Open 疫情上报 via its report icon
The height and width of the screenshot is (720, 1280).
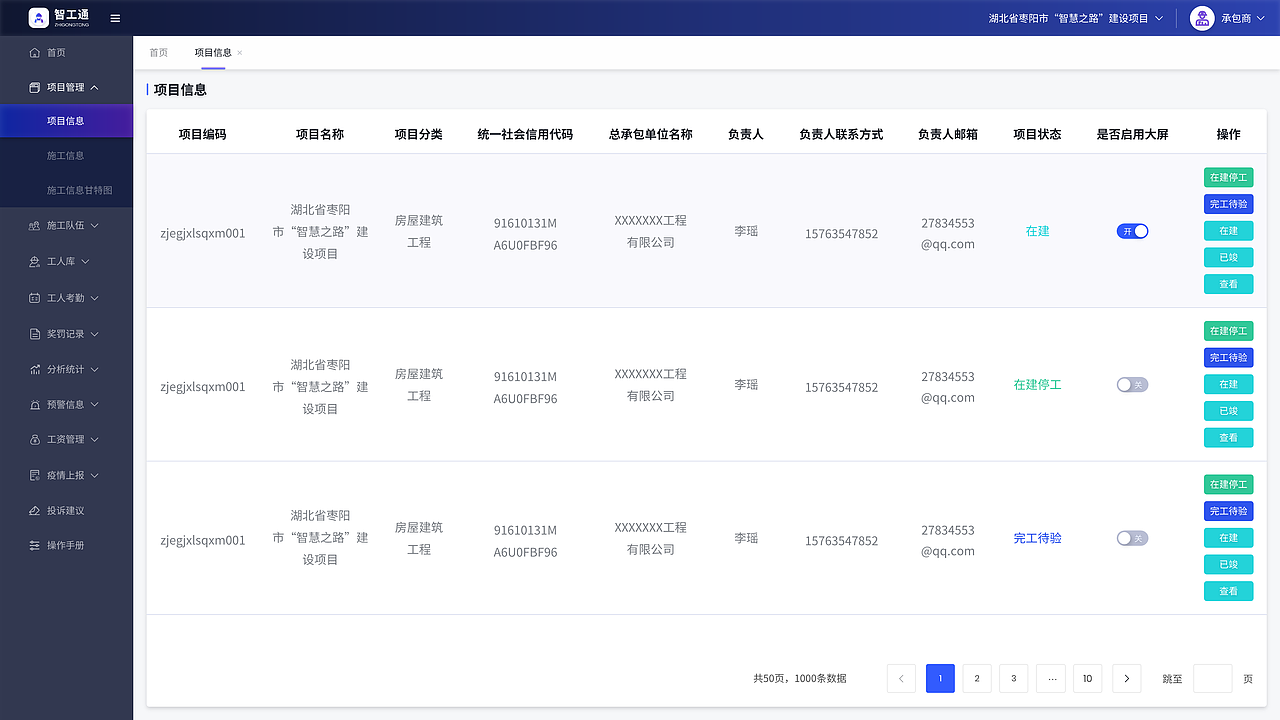[35, 474]
